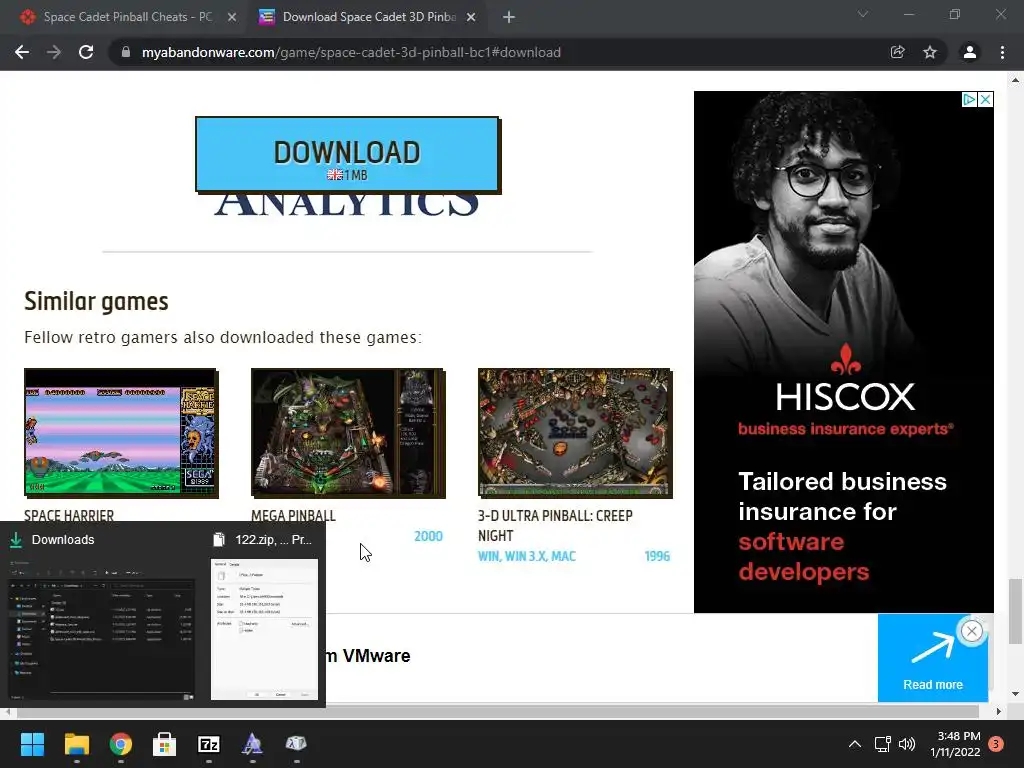Switch to Space Cadet Pinball Cheats tab
This screenshot has width=1024, height=768.
[127, 18]
